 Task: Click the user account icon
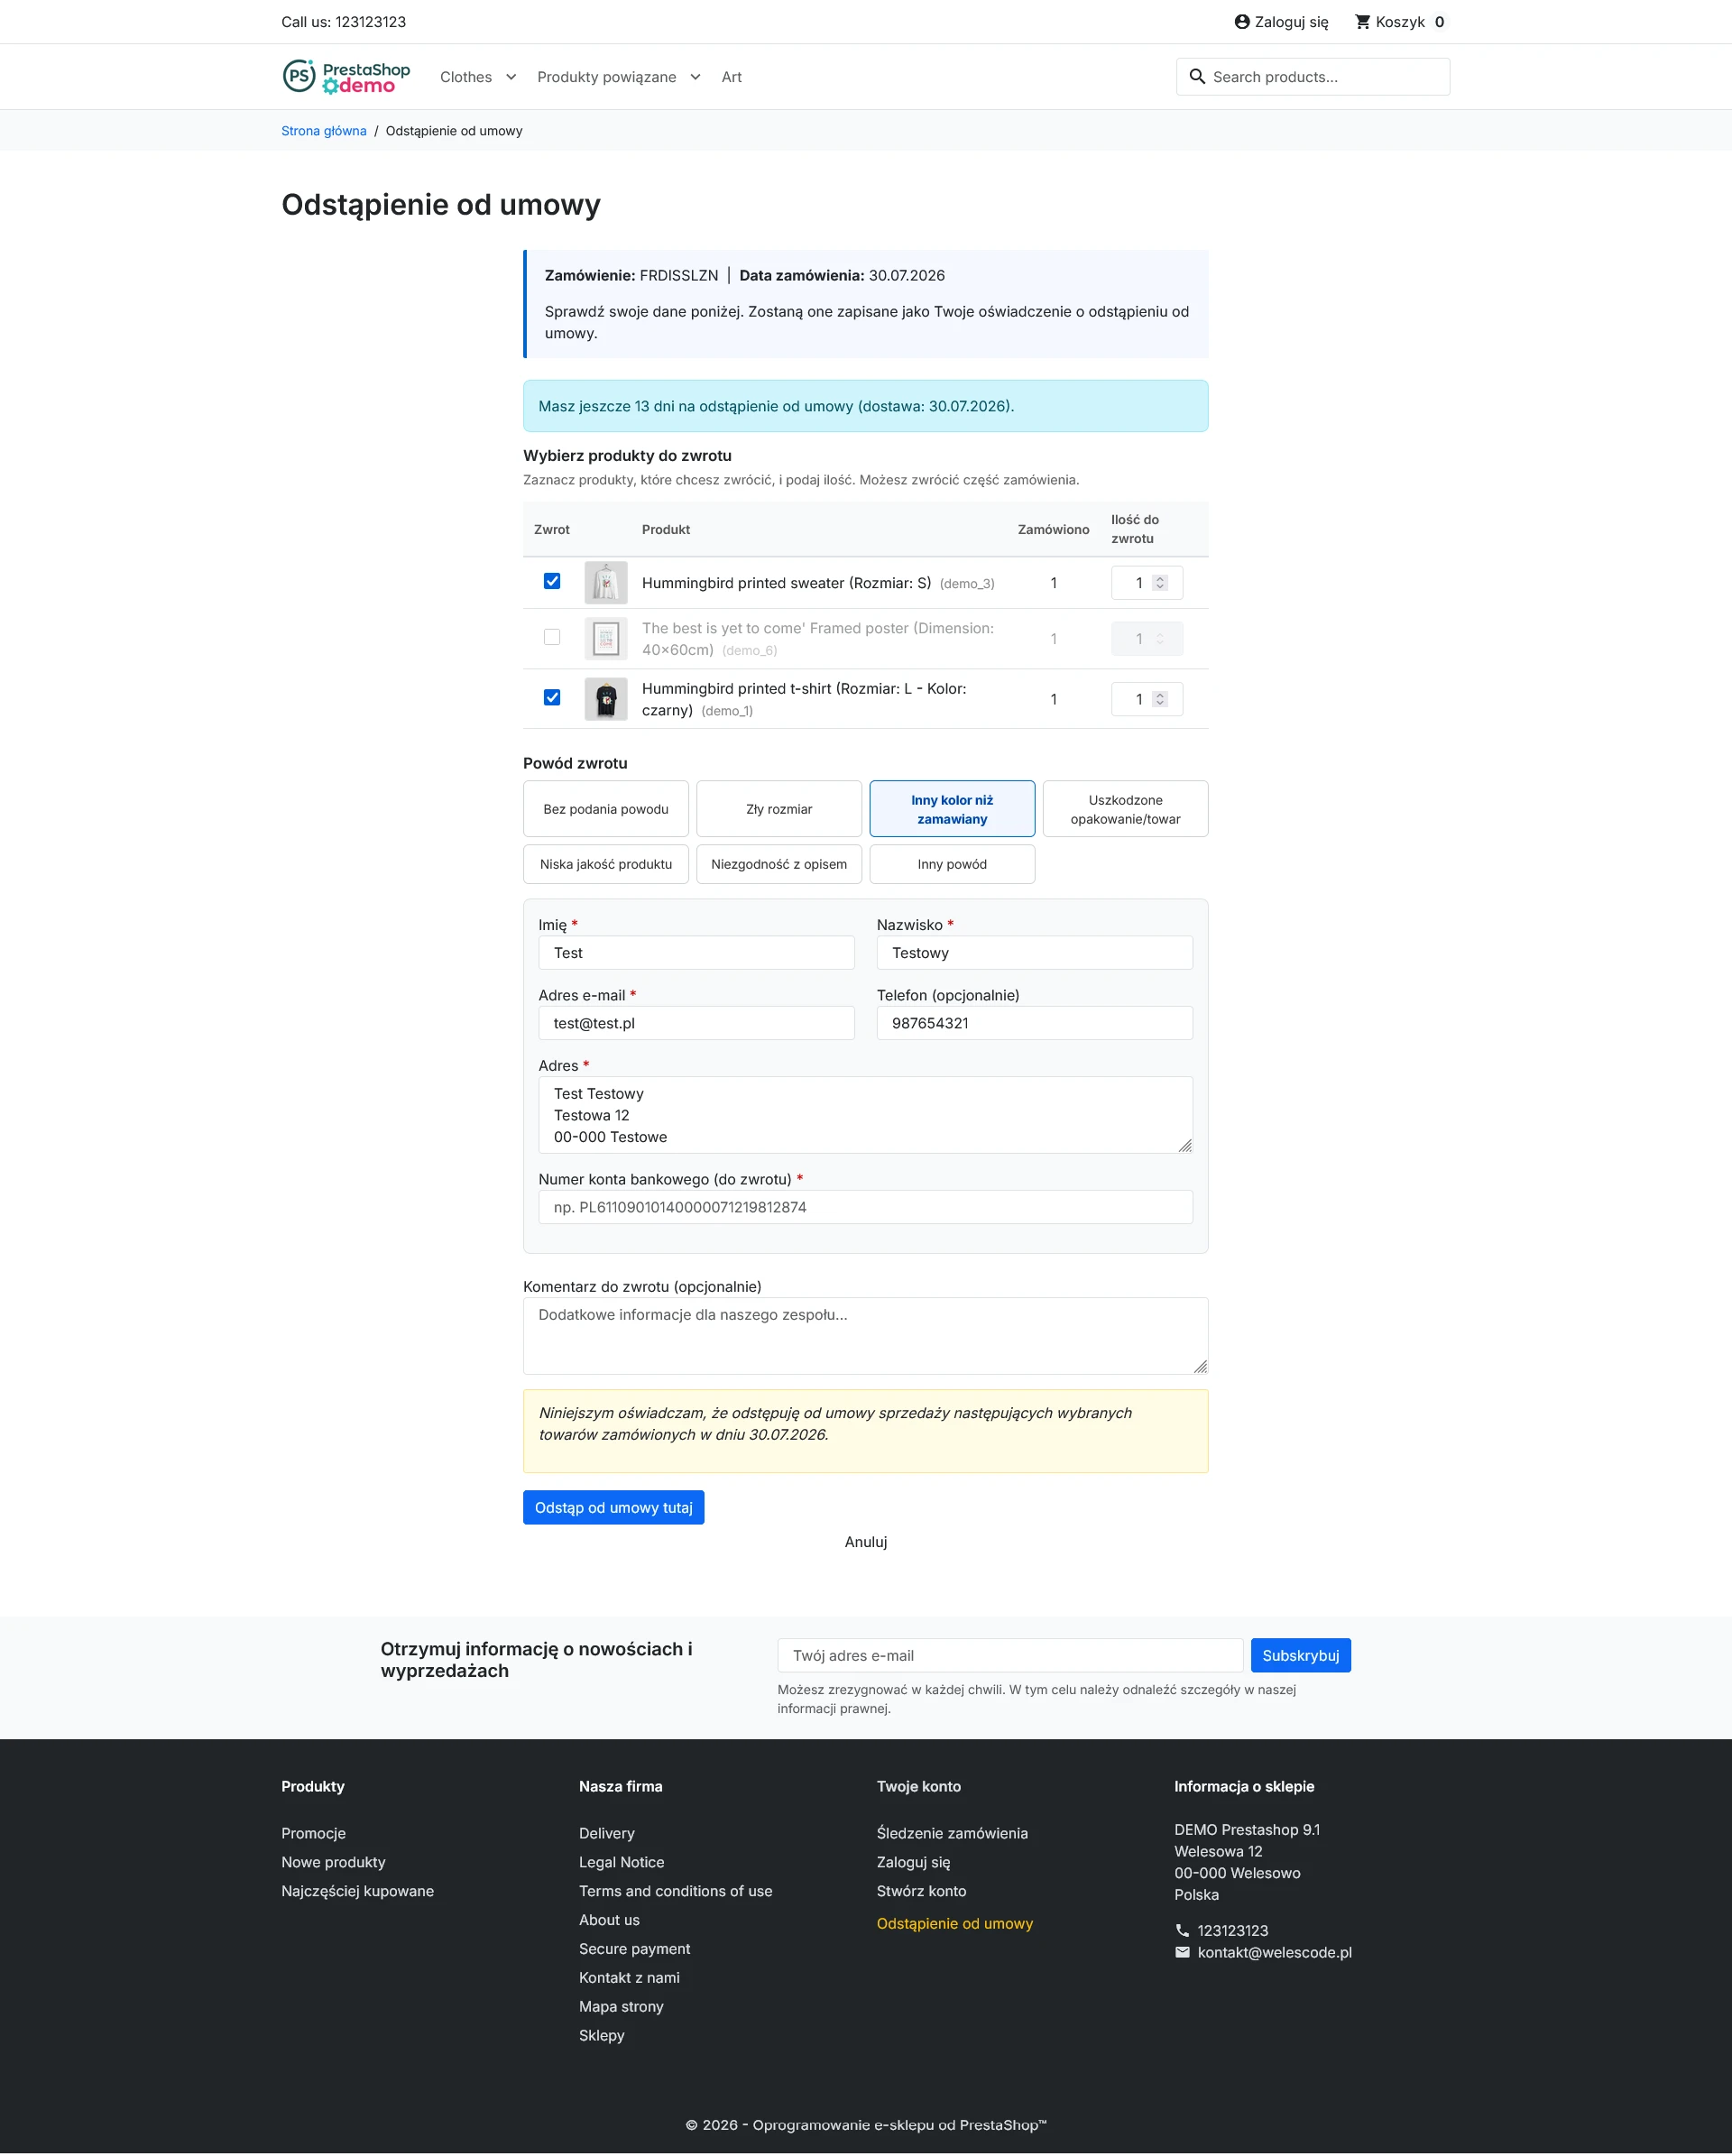1242,22
